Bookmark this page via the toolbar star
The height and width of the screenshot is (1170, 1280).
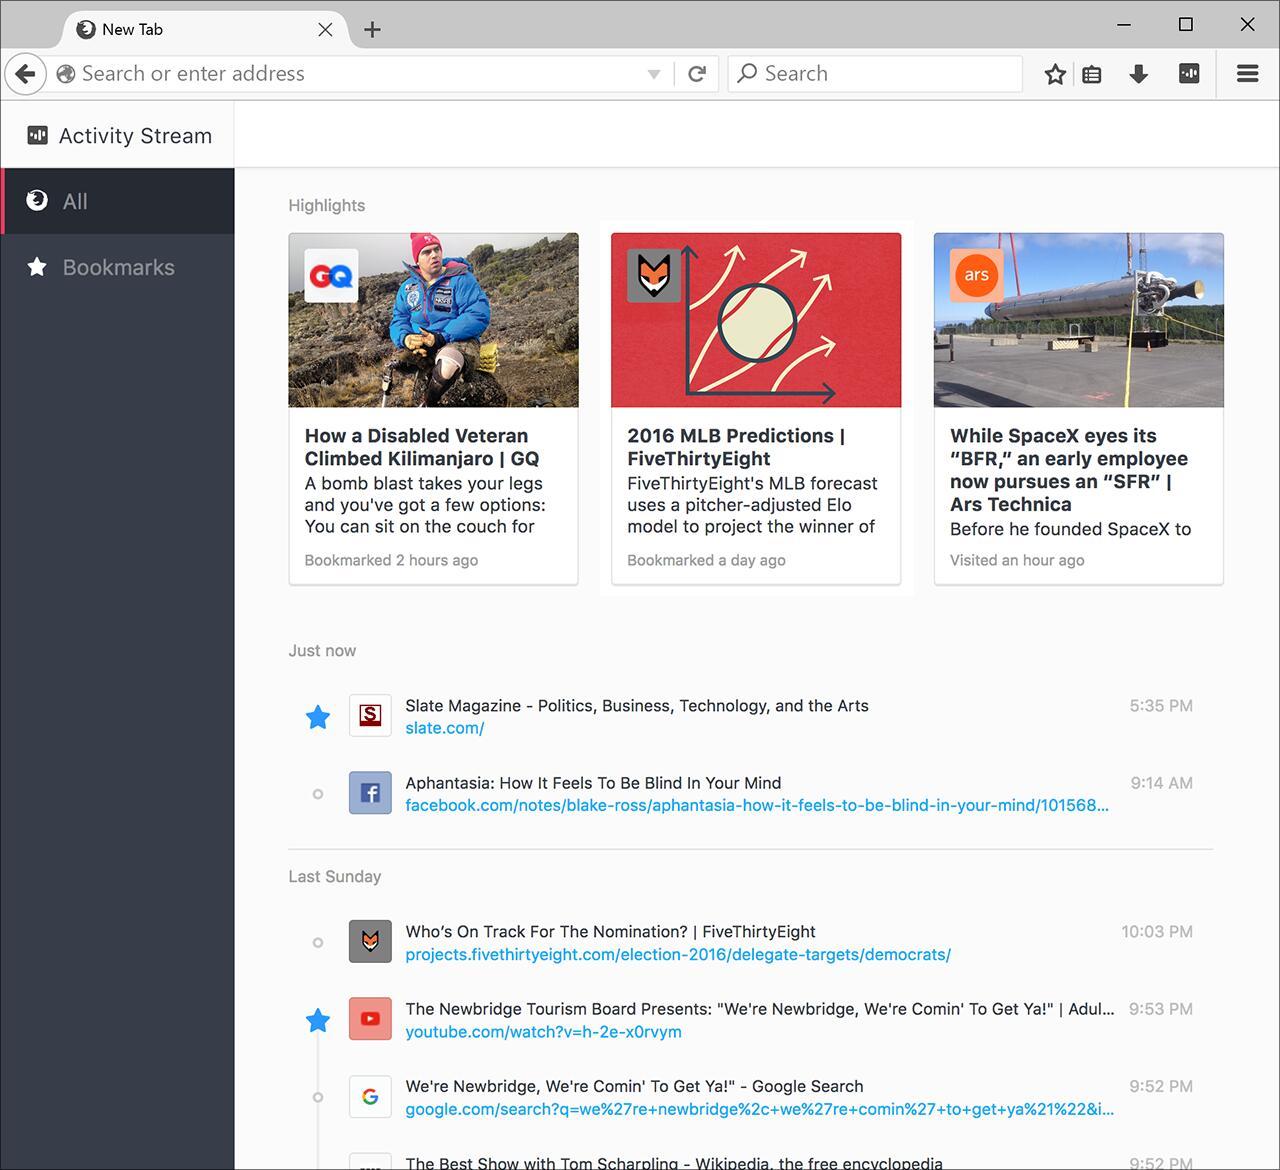[1054, 73]
